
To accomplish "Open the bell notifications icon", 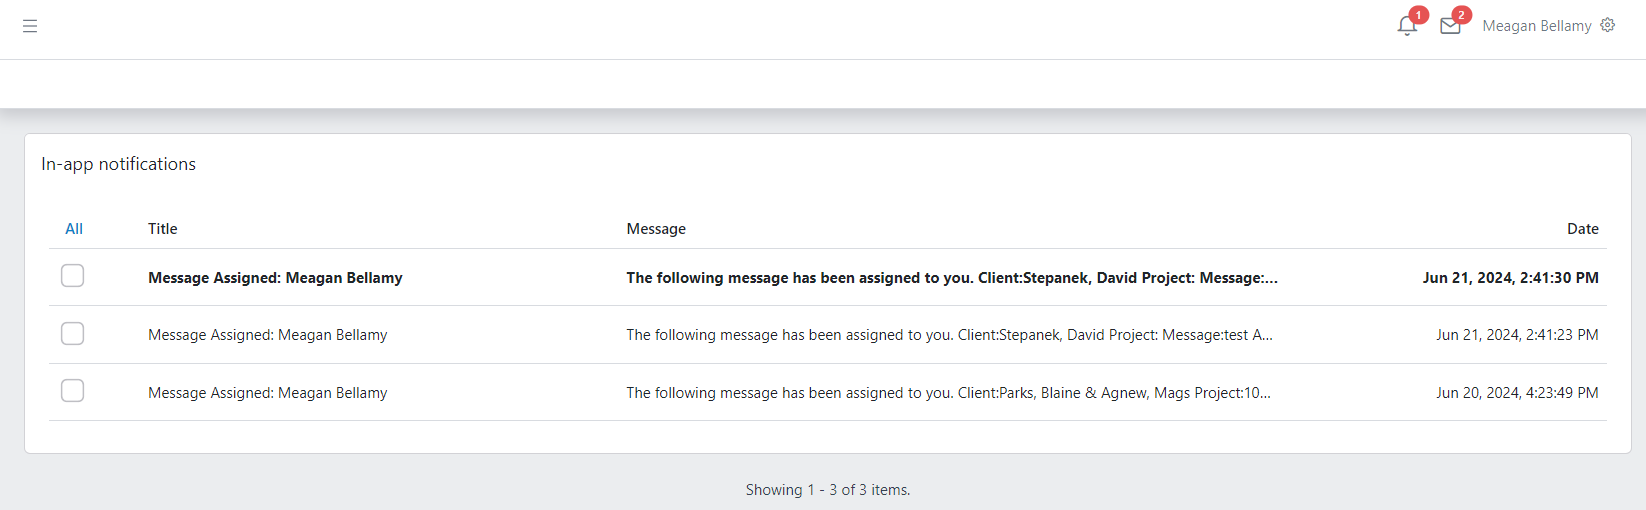I will pyautogui.click(x=1407, y=26).
